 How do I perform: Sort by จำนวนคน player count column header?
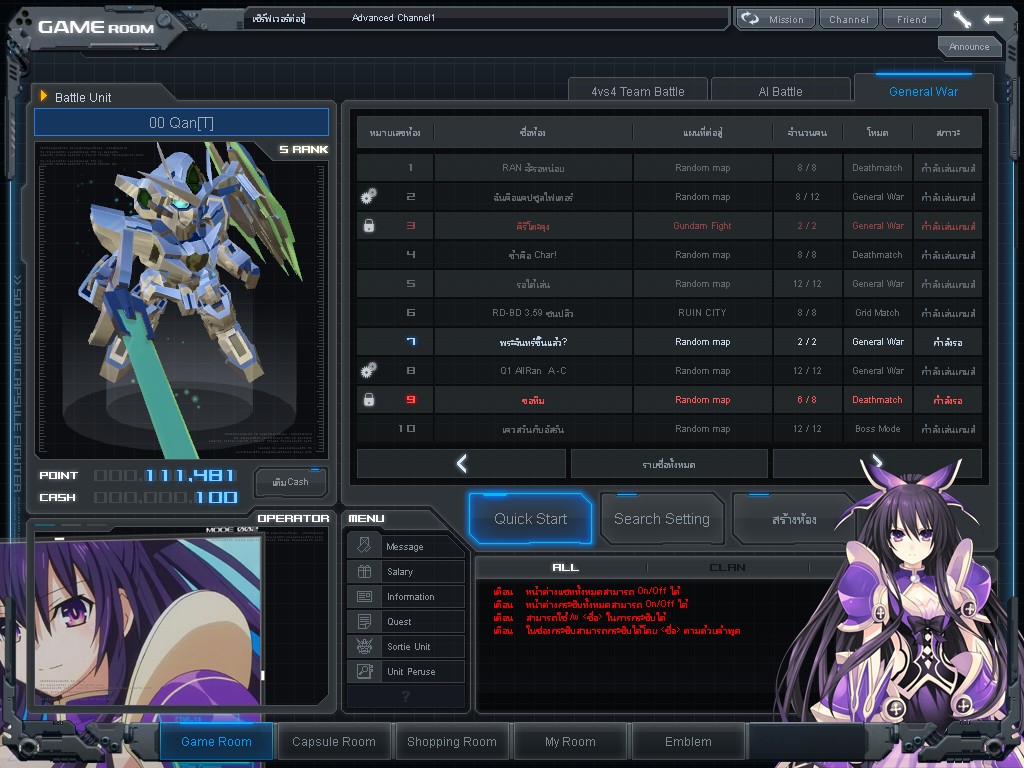(x=807, y=132)
